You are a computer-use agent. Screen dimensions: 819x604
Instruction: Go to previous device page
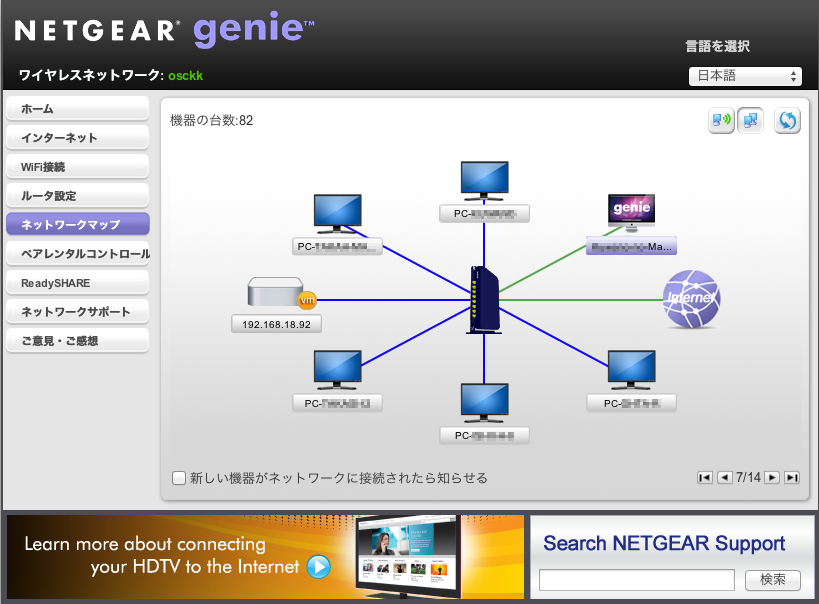tap(724, 478)
